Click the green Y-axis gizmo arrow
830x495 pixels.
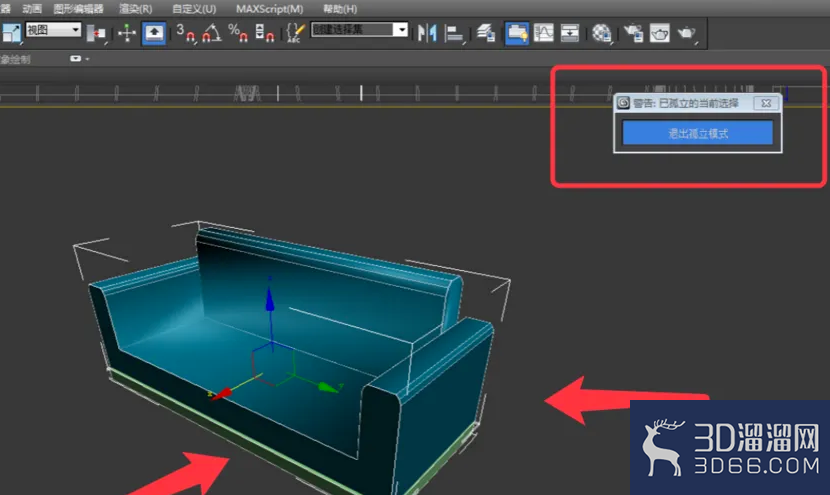point(329,388)
